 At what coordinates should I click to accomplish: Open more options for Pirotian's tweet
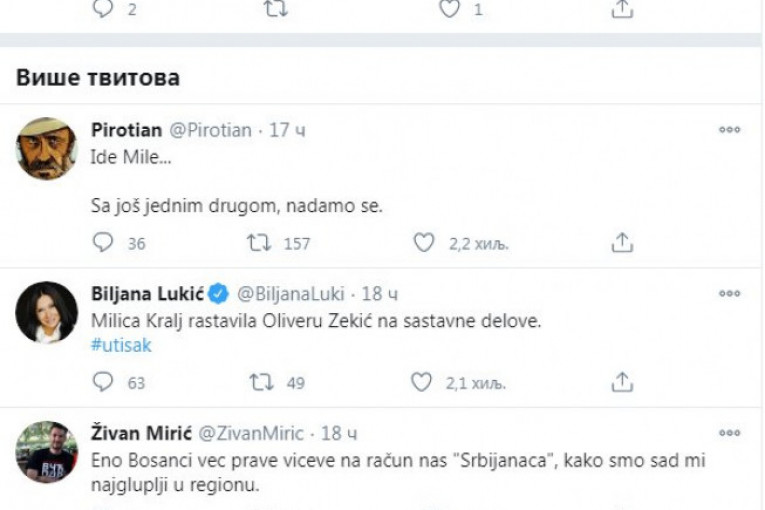pyautogui.click(x=730, y=131)
